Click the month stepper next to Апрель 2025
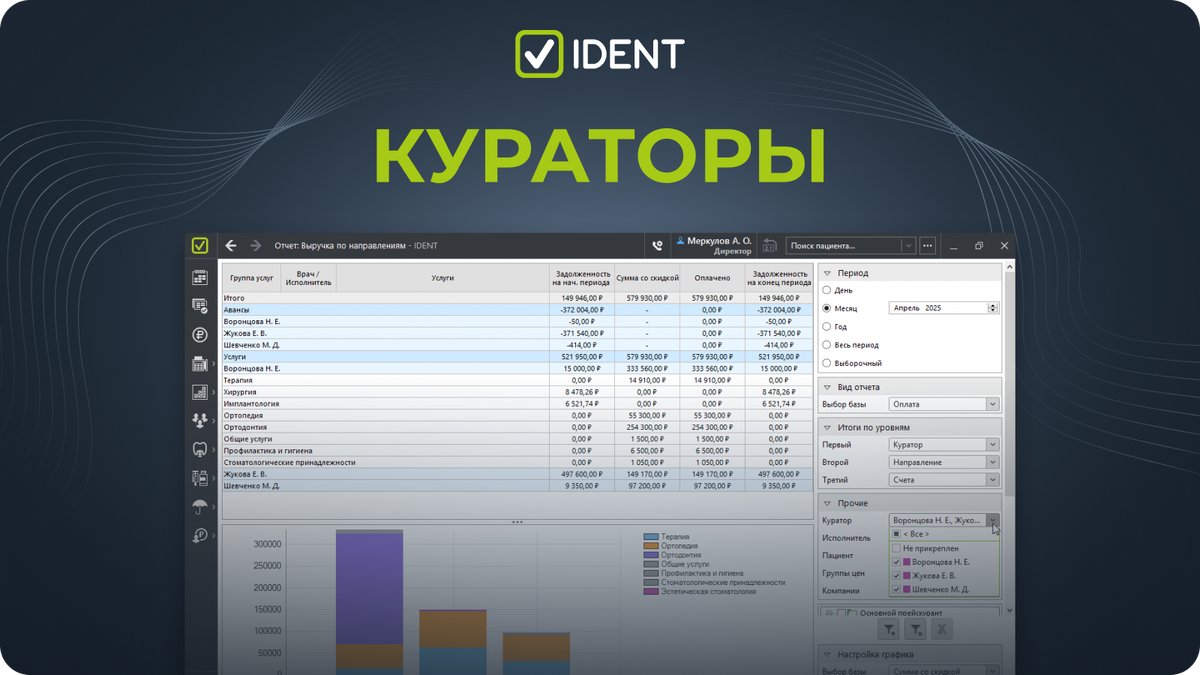1200x675 pixels. tap(992, 308)
